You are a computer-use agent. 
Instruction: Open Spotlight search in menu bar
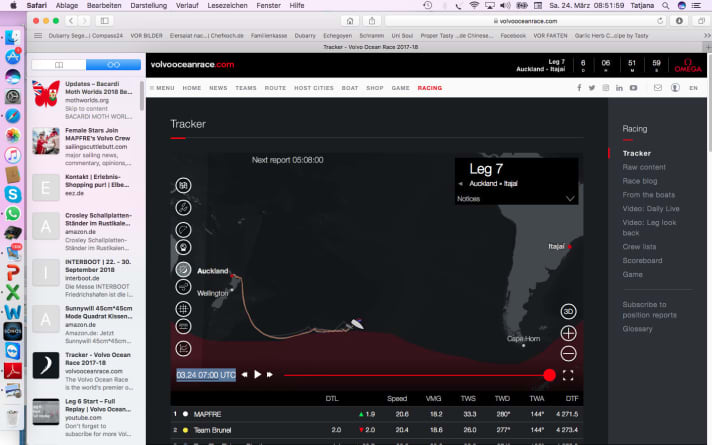pos(665,5)
